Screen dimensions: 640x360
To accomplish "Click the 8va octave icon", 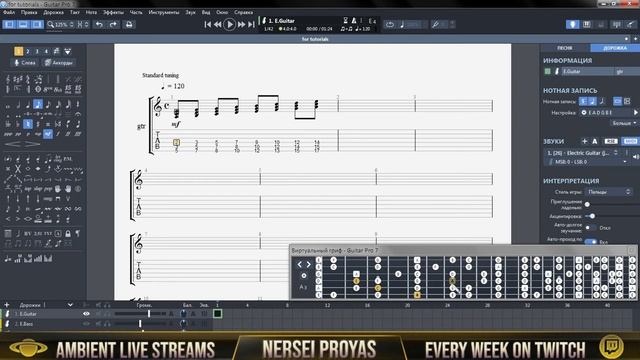I will click(x=48, y=89).
